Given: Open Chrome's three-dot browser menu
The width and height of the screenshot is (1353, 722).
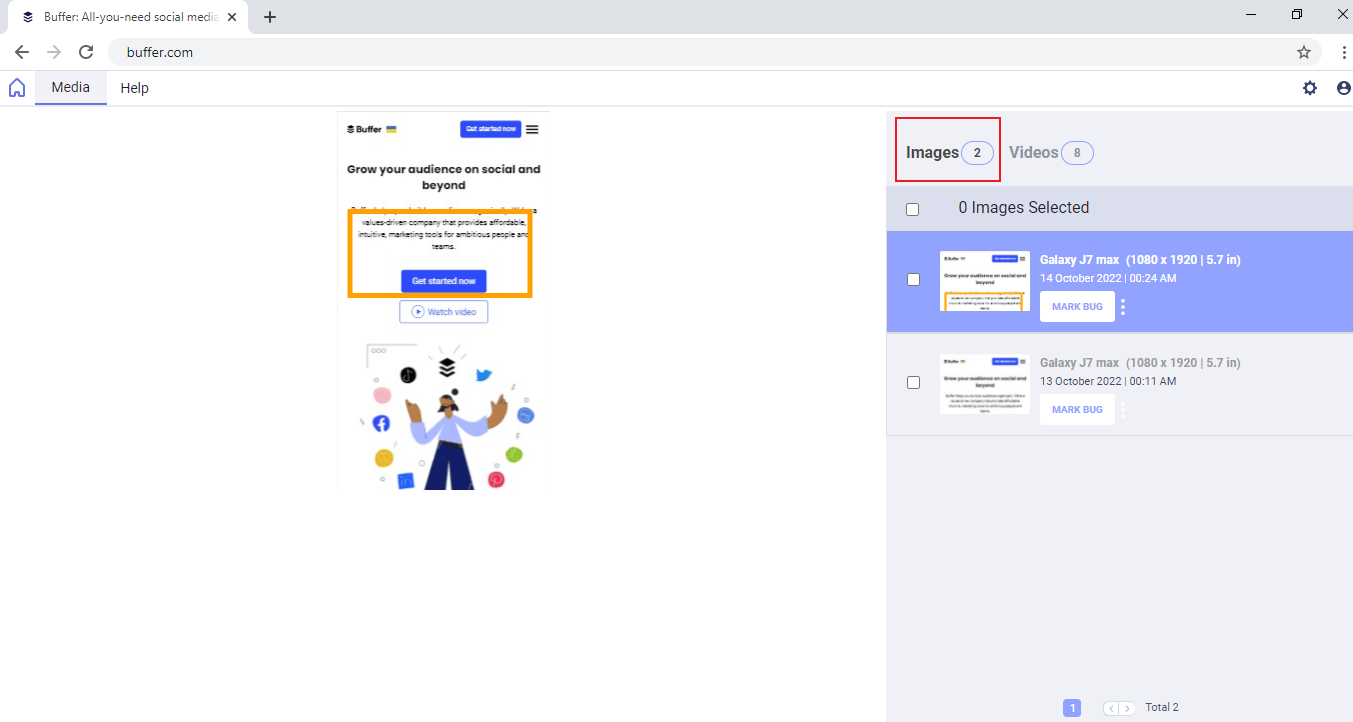Looking at the screenshot, I should coord(1343,51).
